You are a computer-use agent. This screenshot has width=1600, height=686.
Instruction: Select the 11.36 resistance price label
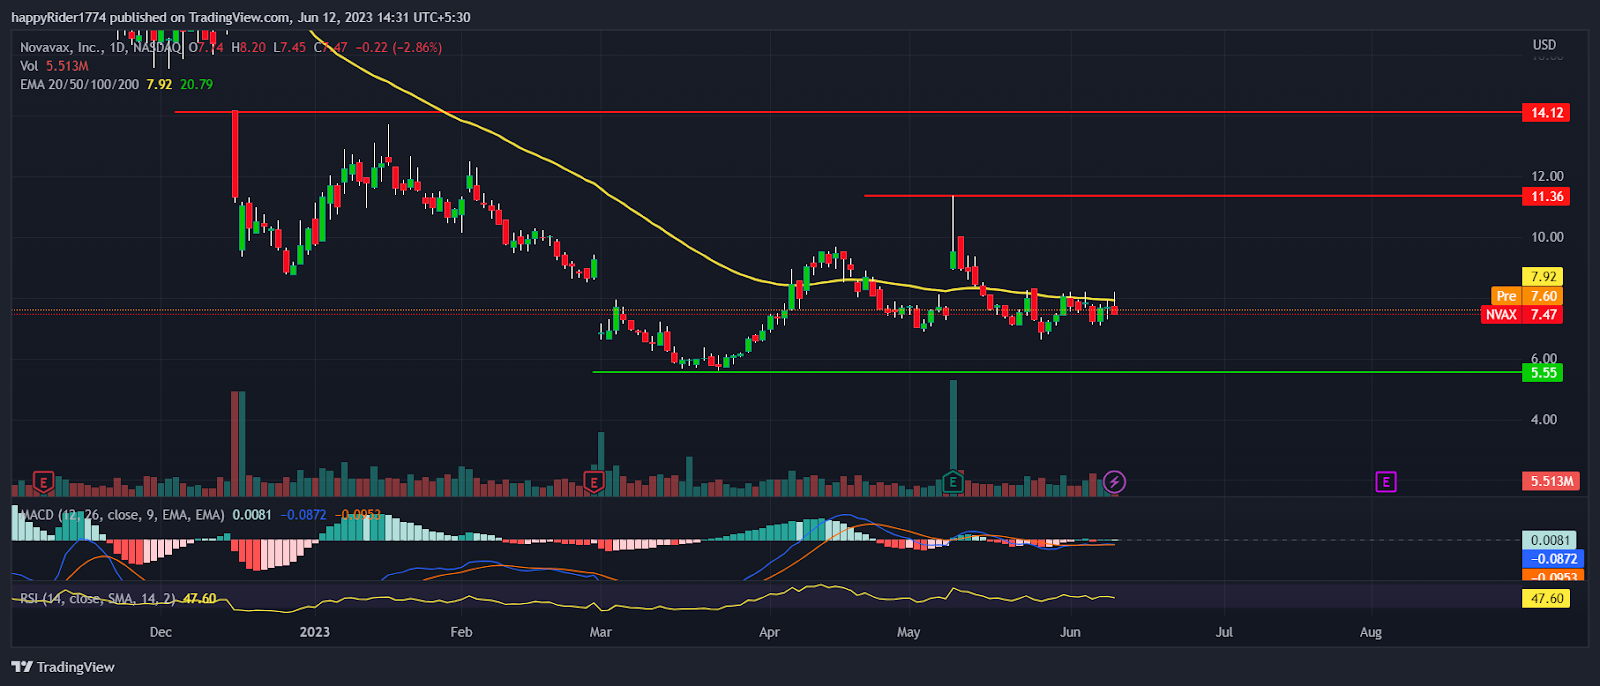[1545, 197]
